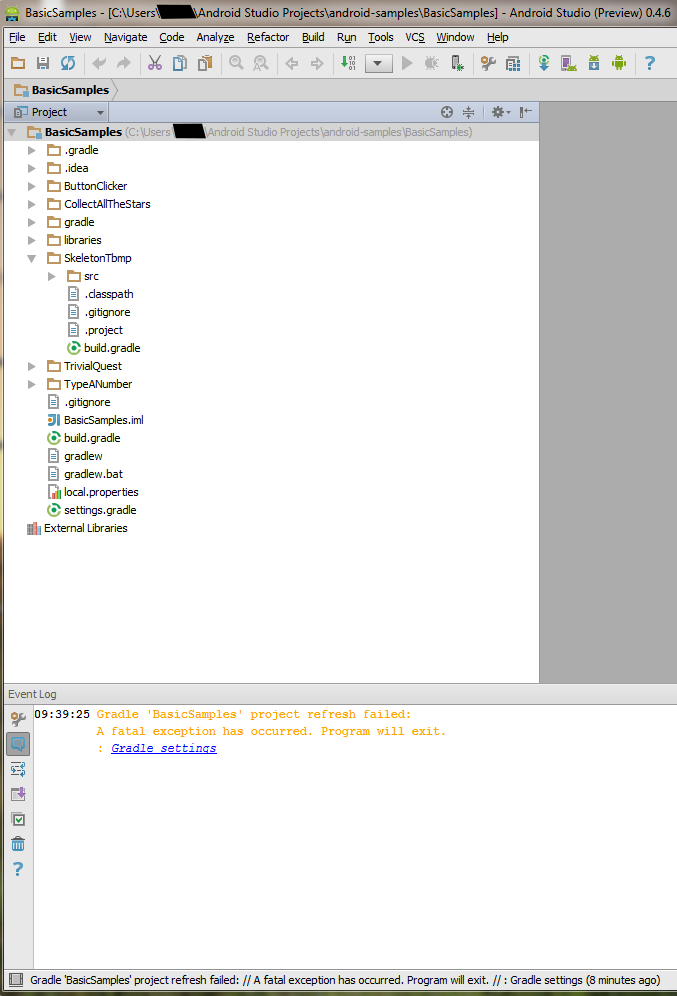Open the SDK Manager icon
Image resolution: width=677 pixels, height=996 pixels.
[594, 63]
